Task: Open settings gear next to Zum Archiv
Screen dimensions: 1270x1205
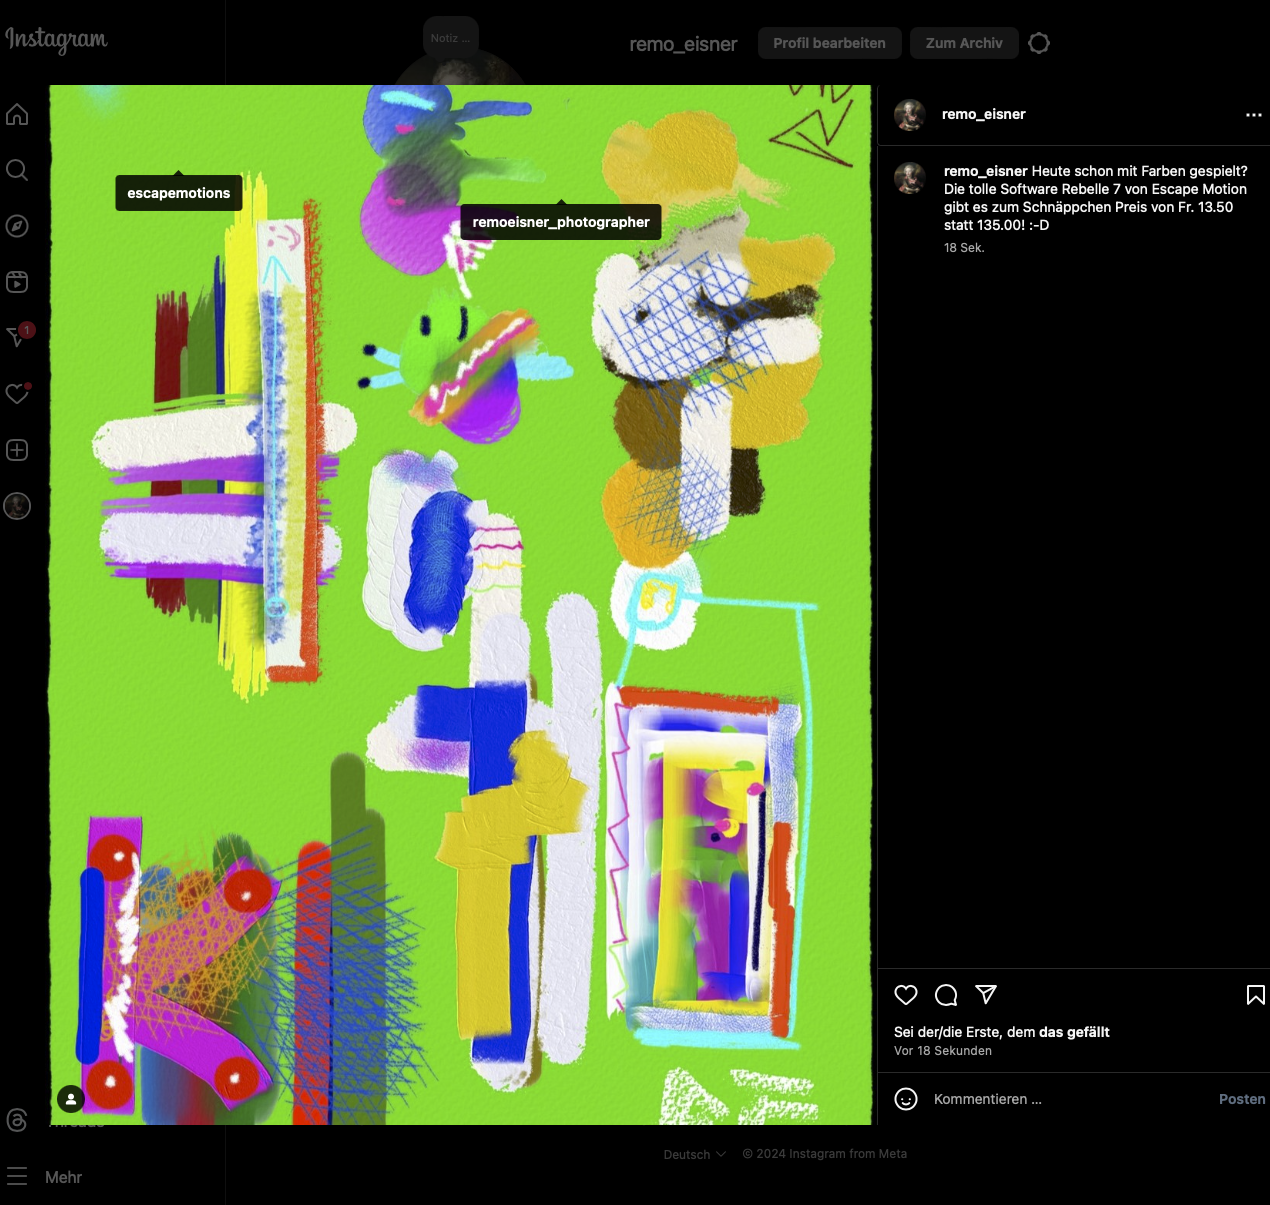Action: (1039, 43)
